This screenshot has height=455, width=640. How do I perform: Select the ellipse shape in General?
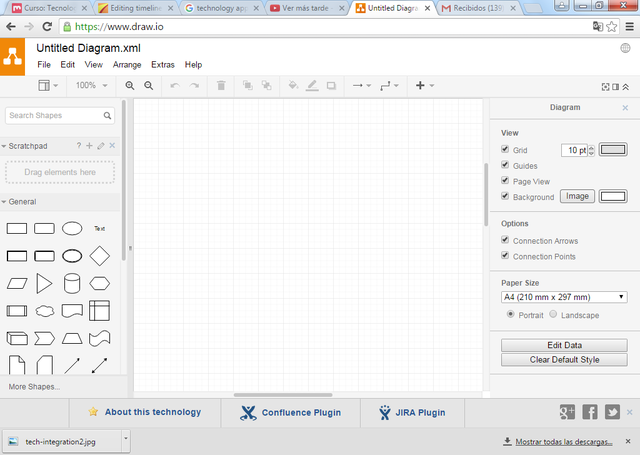(72, 229)
